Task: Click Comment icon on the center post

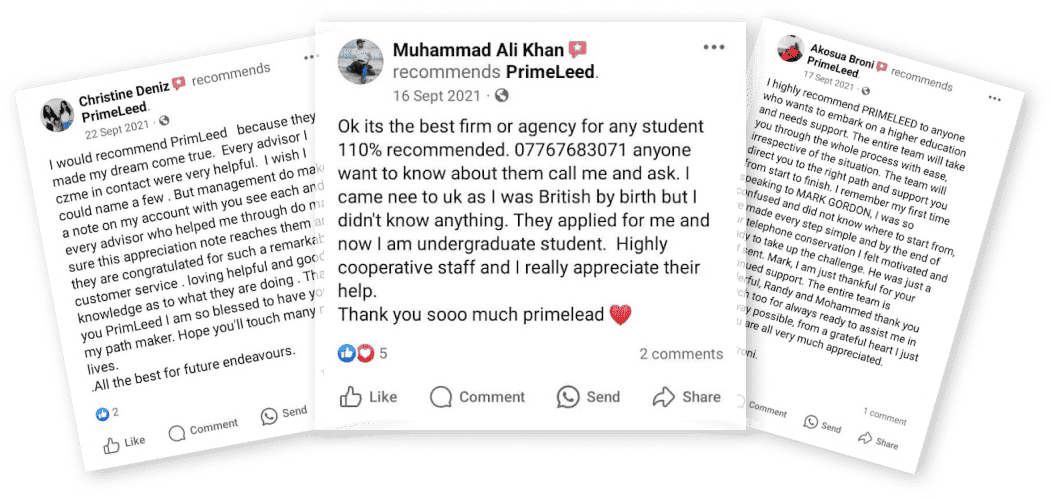Action: tap(441, 397)
